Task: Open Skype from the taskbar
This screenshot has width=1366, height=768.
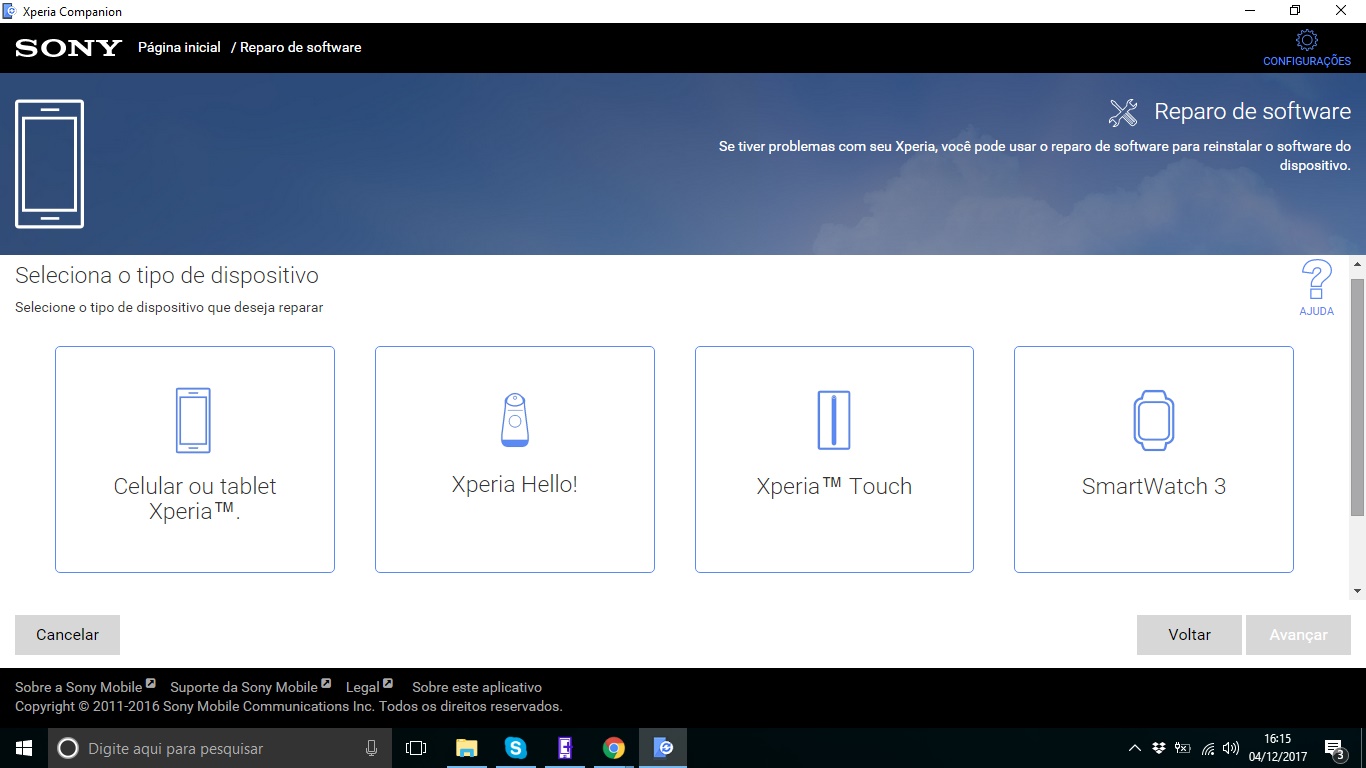Action: [515, 748]
